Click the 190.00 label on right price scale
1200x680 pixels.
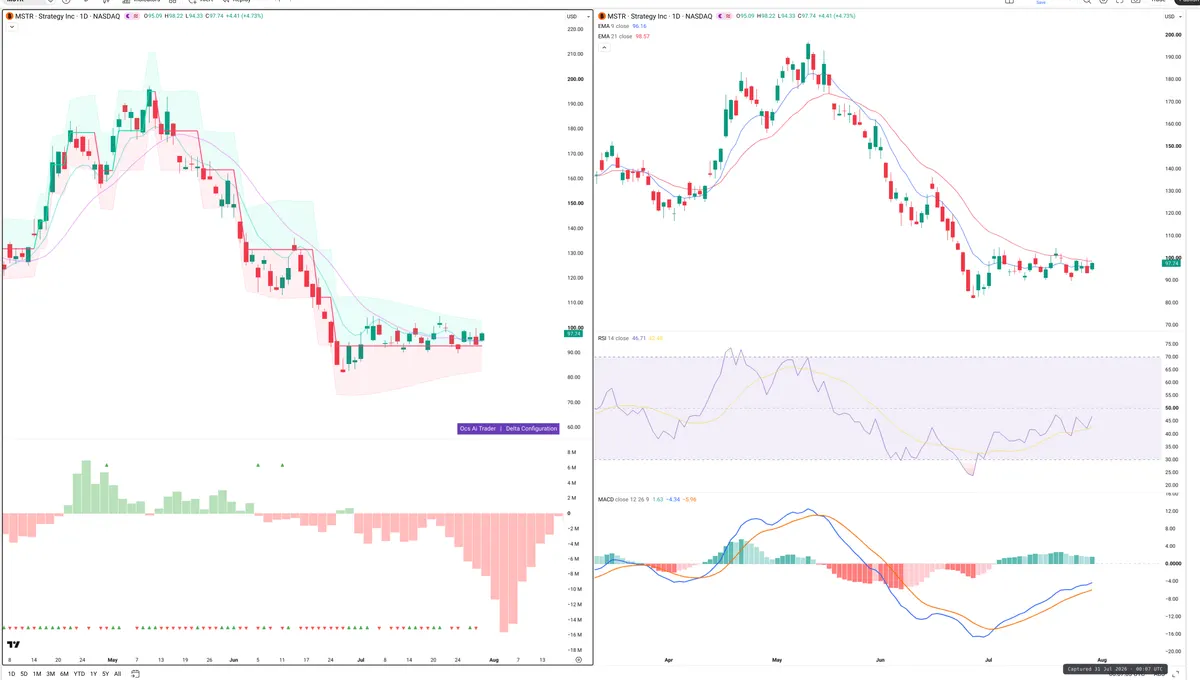point(1172,57)
